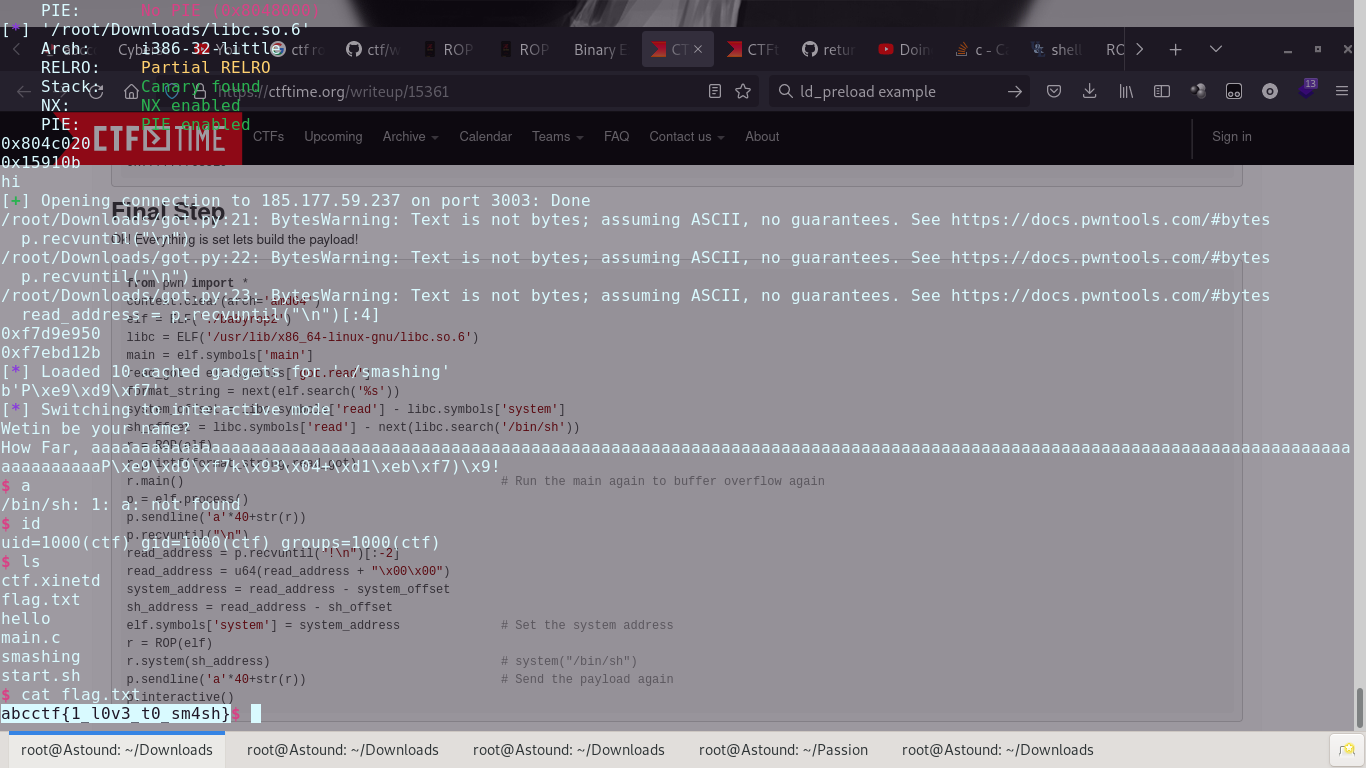This screenshot has width=1366, height=768.
Task: Select the root@Astound ~/Passion terminal tab
Action: [783, 749]
